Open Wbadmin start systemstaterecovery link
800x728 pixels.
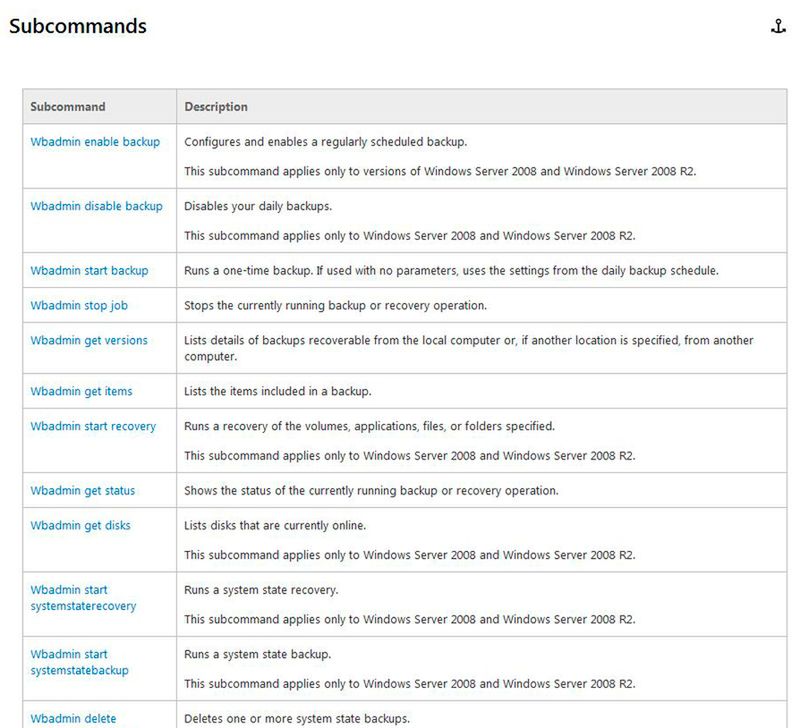[83, 598]
